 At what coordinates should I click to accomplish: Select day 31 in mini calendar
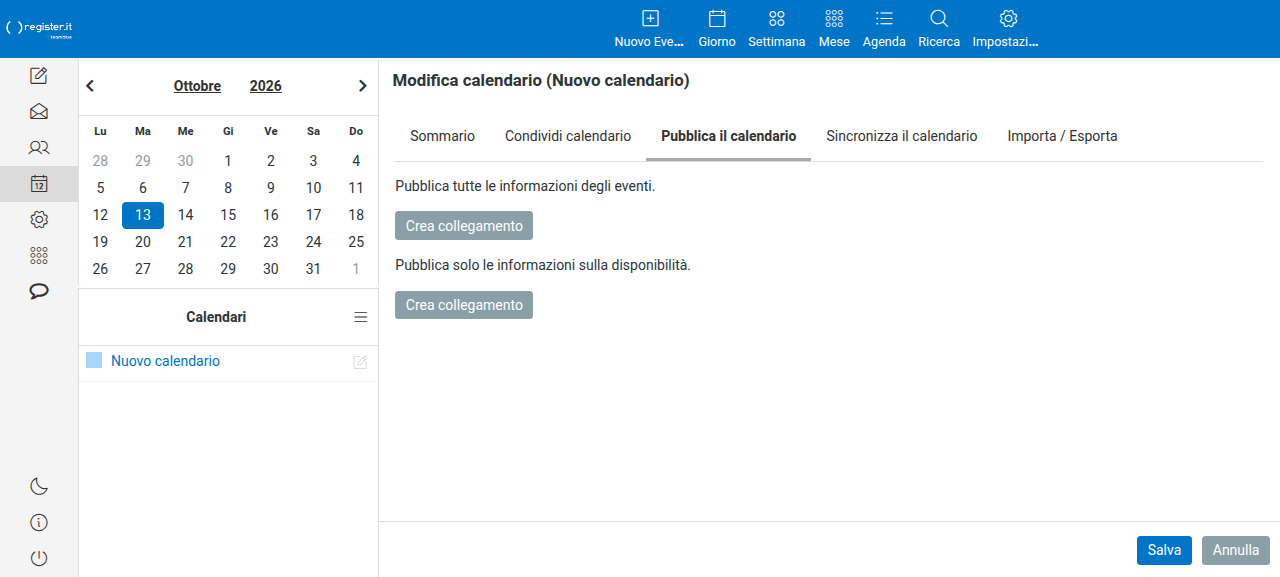coord(313,269)
